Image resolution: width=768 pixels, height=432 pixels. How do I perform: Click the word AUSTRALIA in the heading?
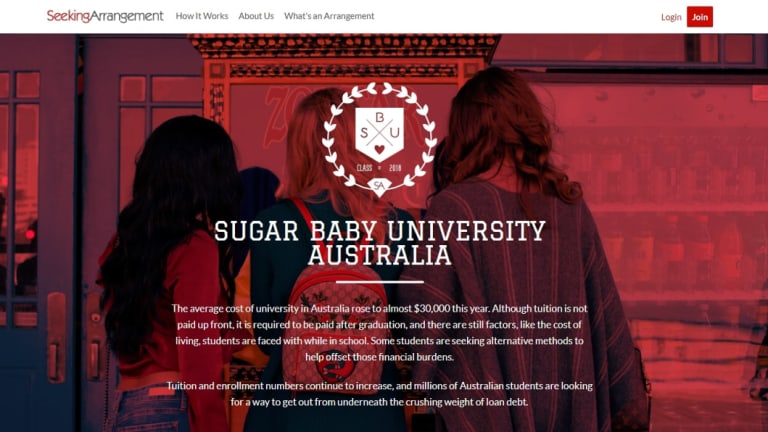coord(380,255)
